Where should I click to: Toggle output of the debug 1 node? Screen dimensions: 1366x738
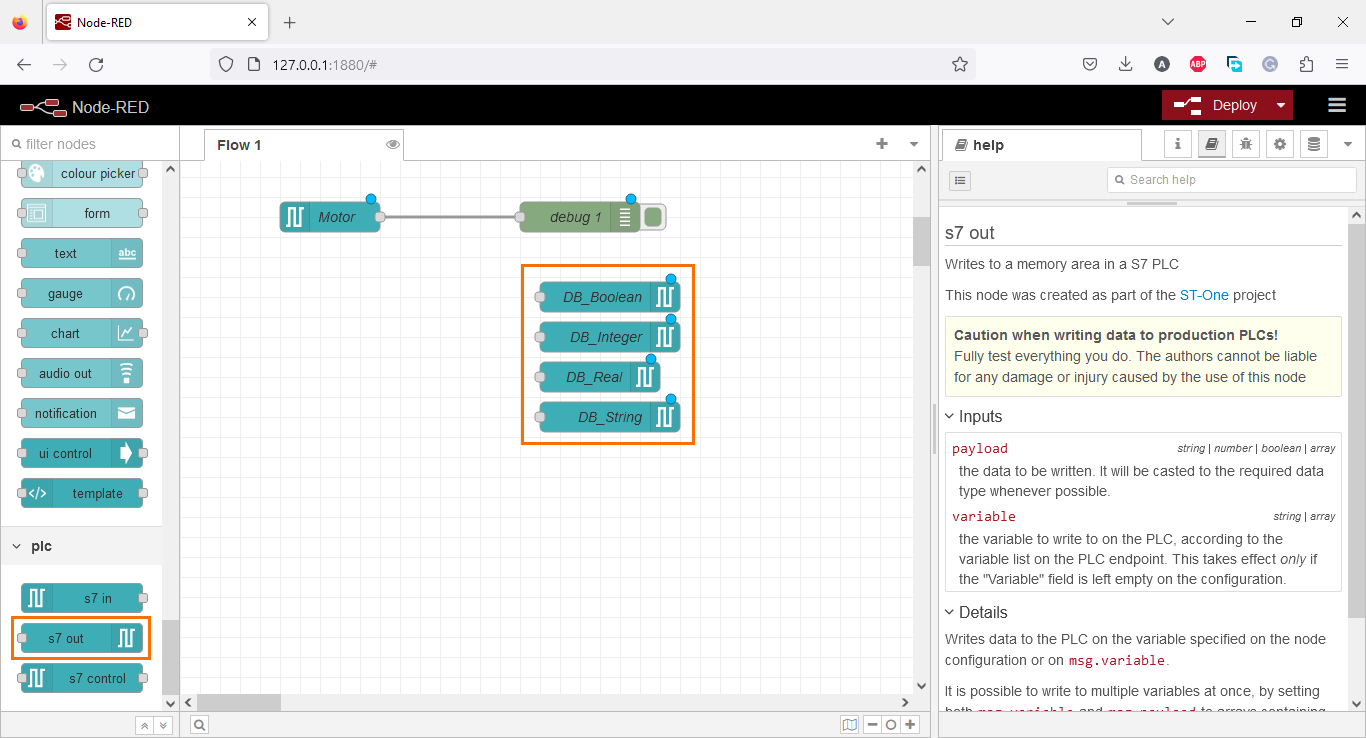pos(653,216)
